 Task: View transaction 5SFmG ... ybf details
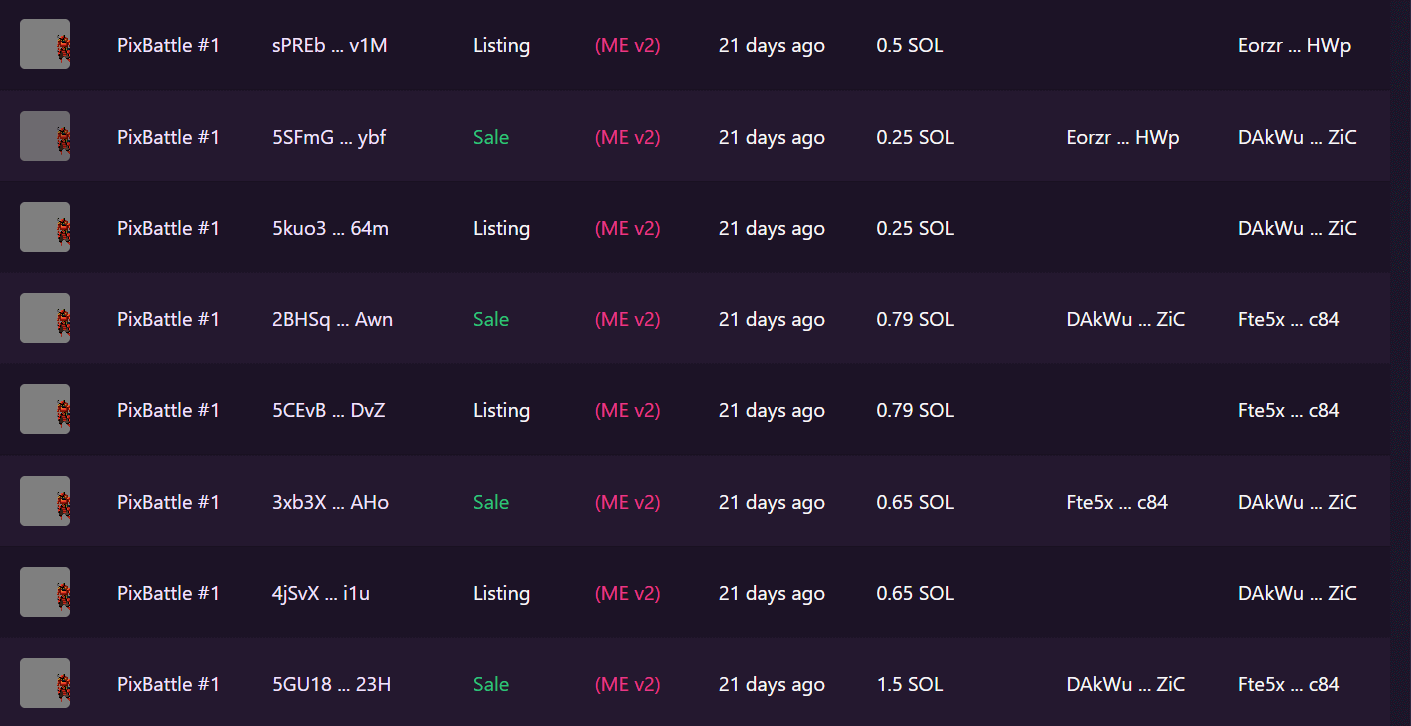329,137
